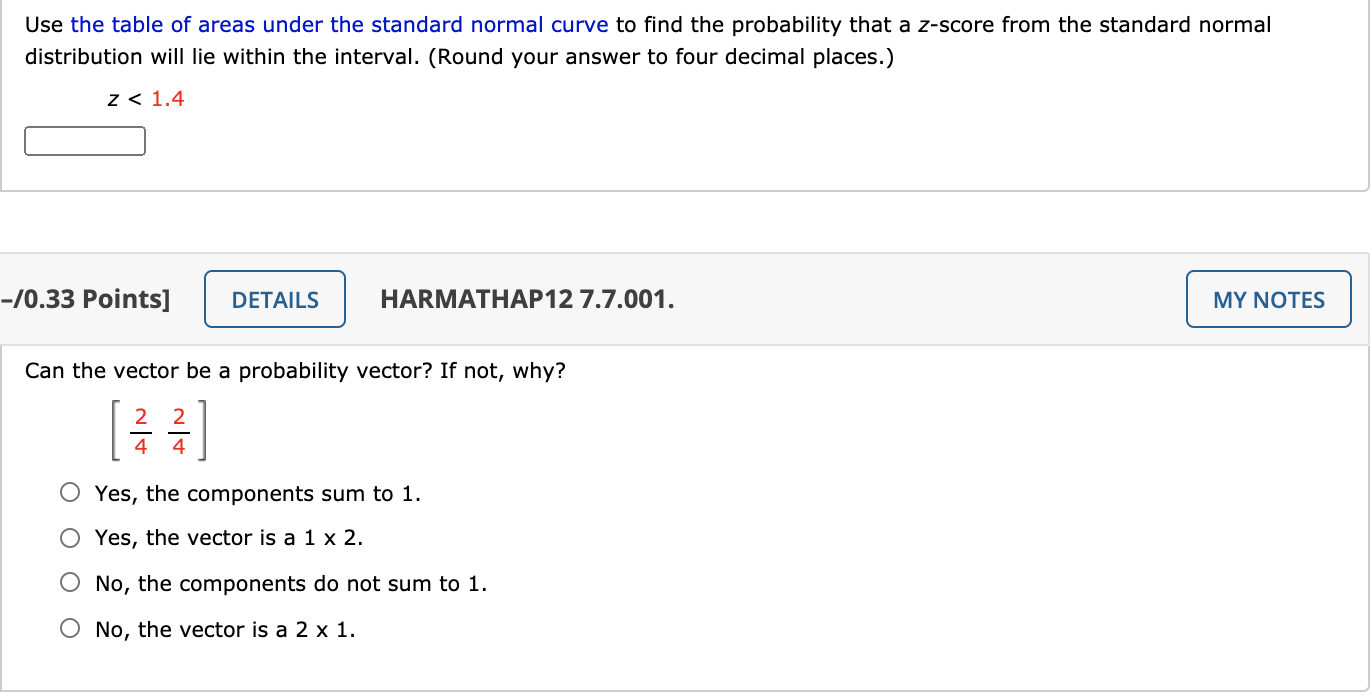Click the red fraction vector expression
Viewport: 1372px width, 700px height.
pyautogui.click(x=158, y=430)
